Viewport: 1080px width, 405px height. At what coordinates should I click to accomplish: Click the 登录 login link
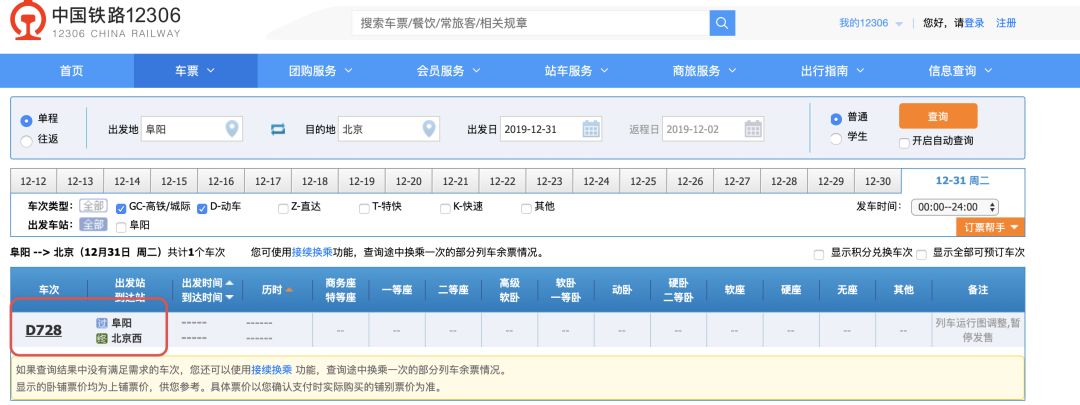click(x=974, y=23)
